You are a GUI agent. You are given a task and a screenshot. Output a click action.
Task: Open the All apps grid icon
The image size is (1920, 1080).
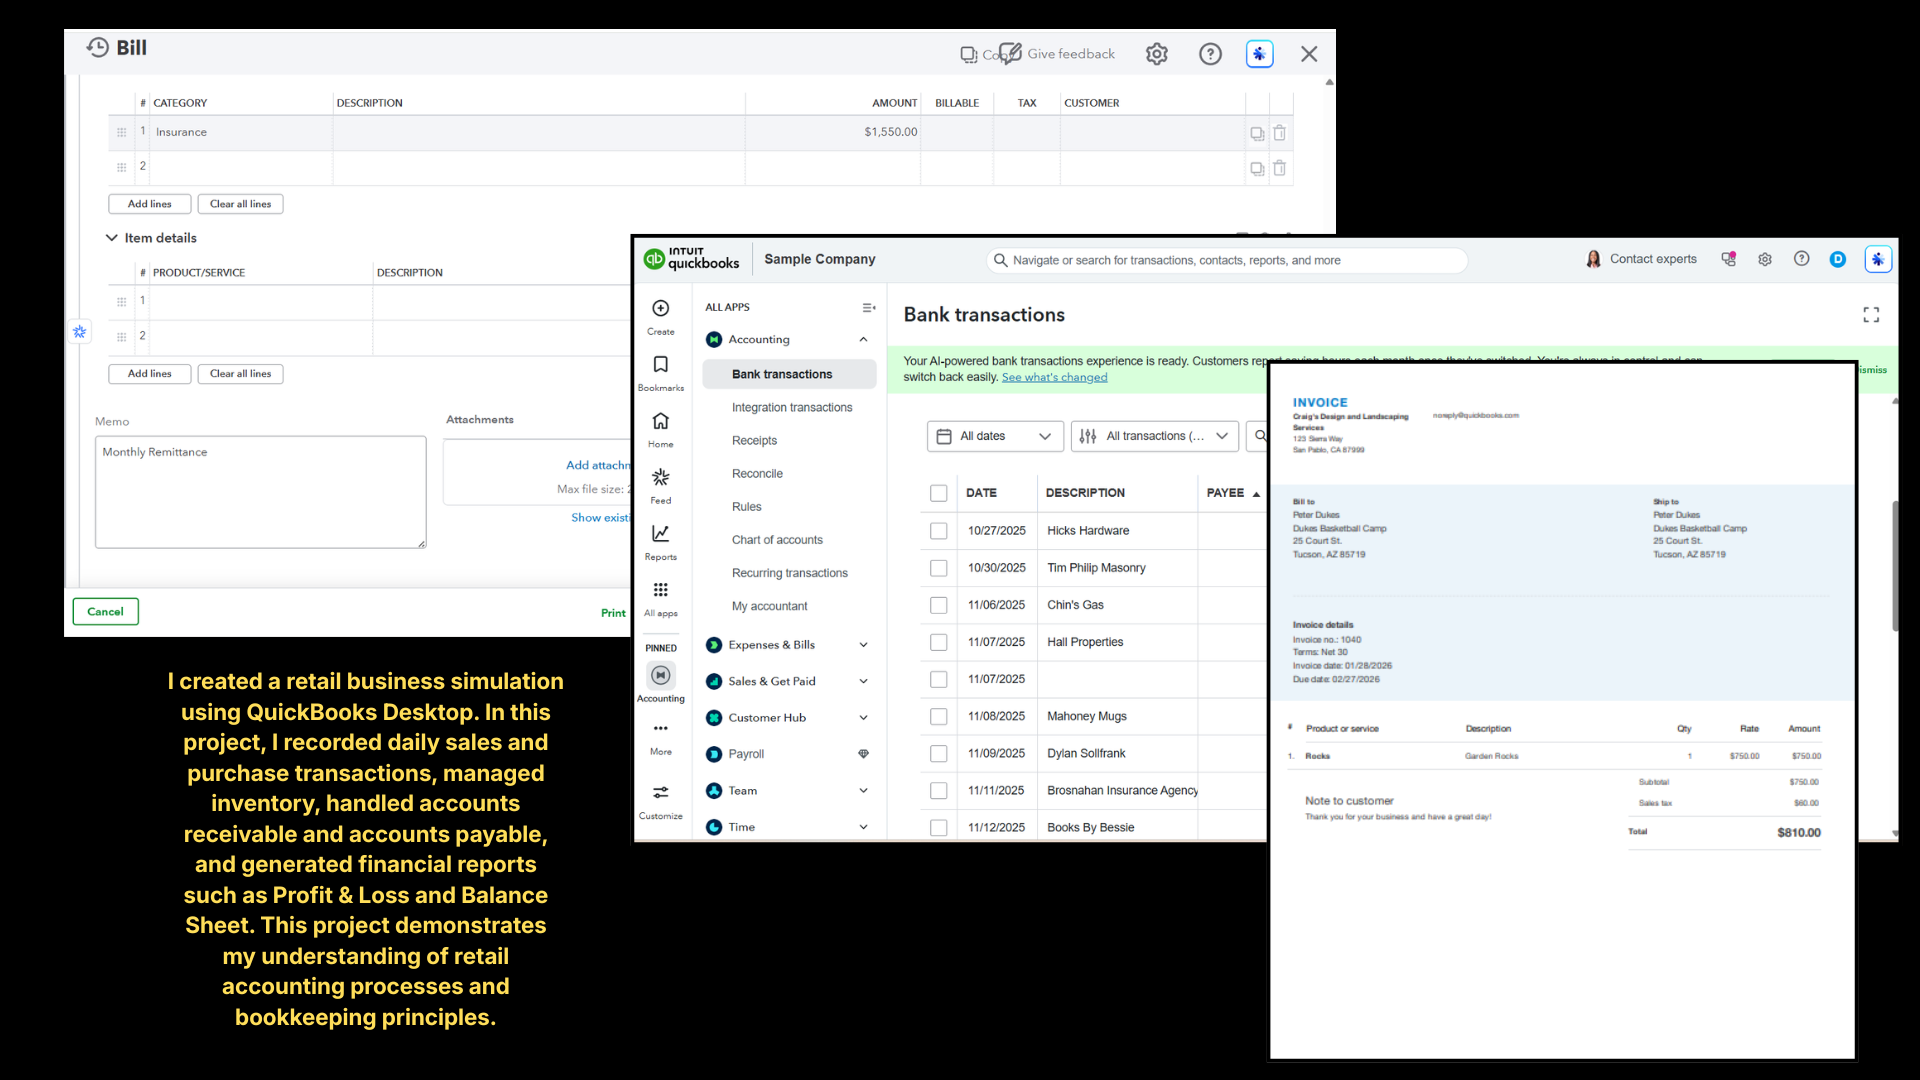click(660, 590)
